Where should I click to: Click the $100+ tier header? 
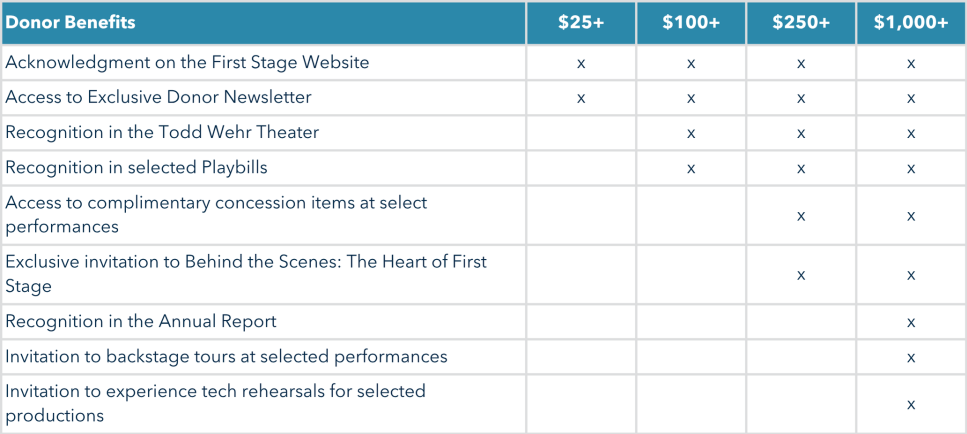coord(691,22)
